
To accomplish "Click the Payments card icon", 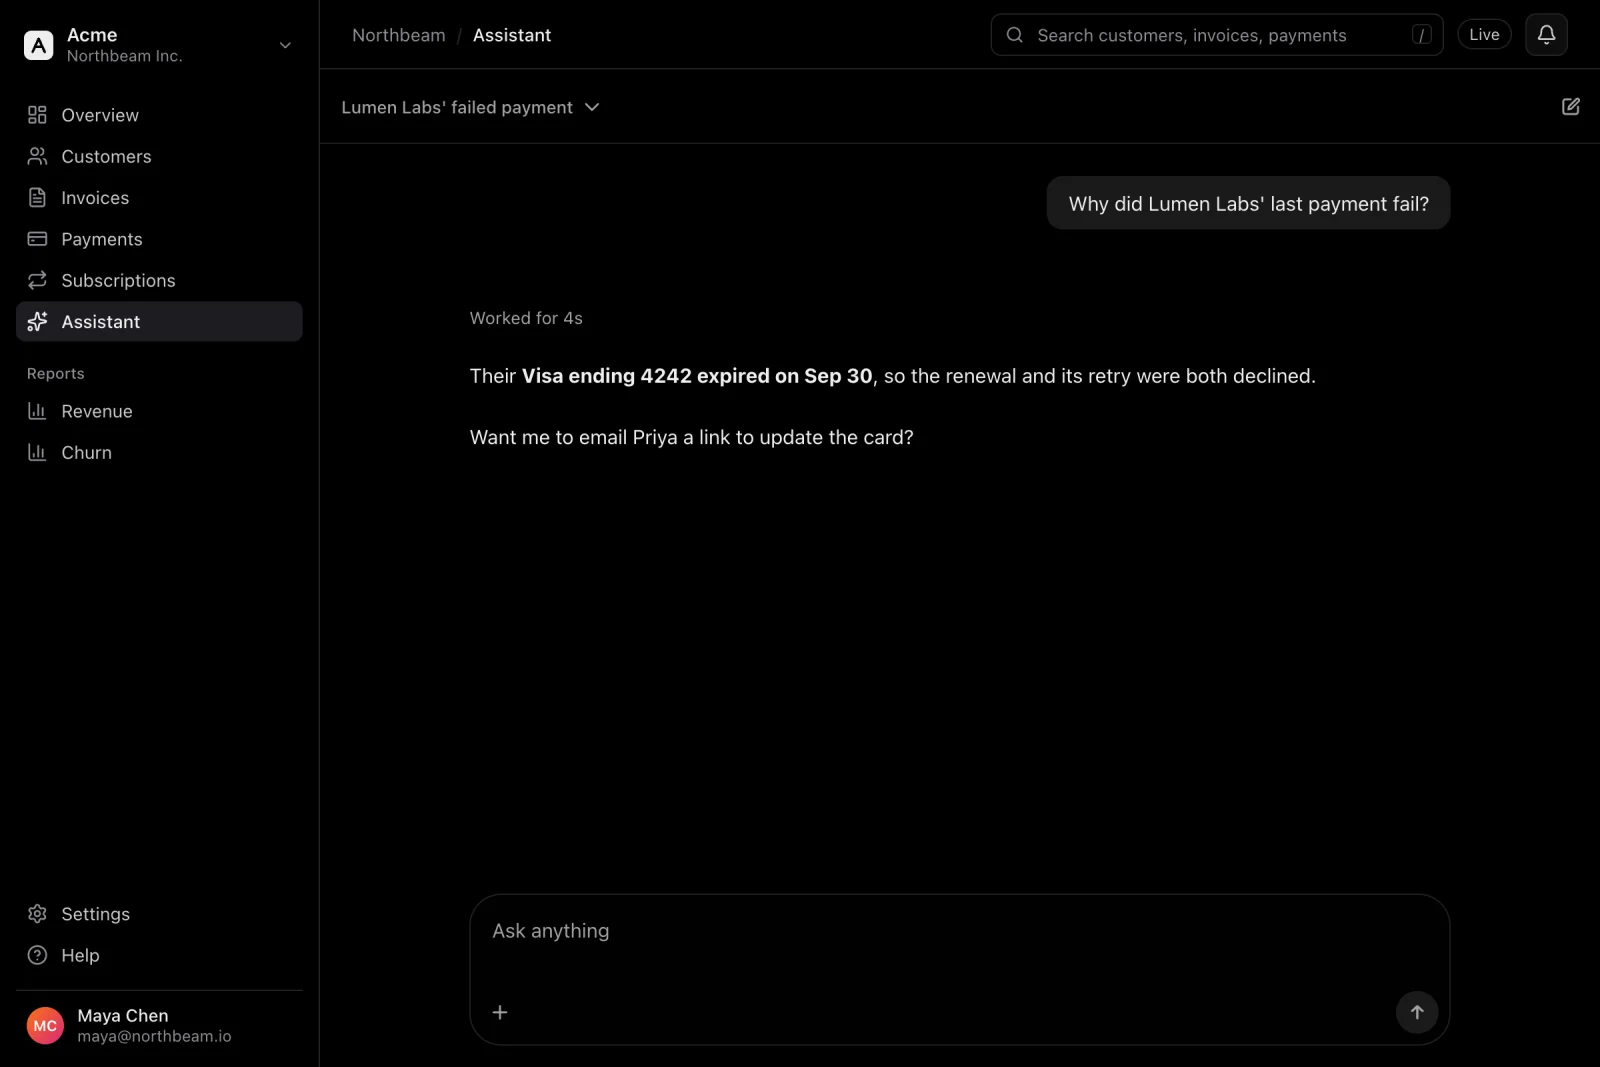I will 37,239.
